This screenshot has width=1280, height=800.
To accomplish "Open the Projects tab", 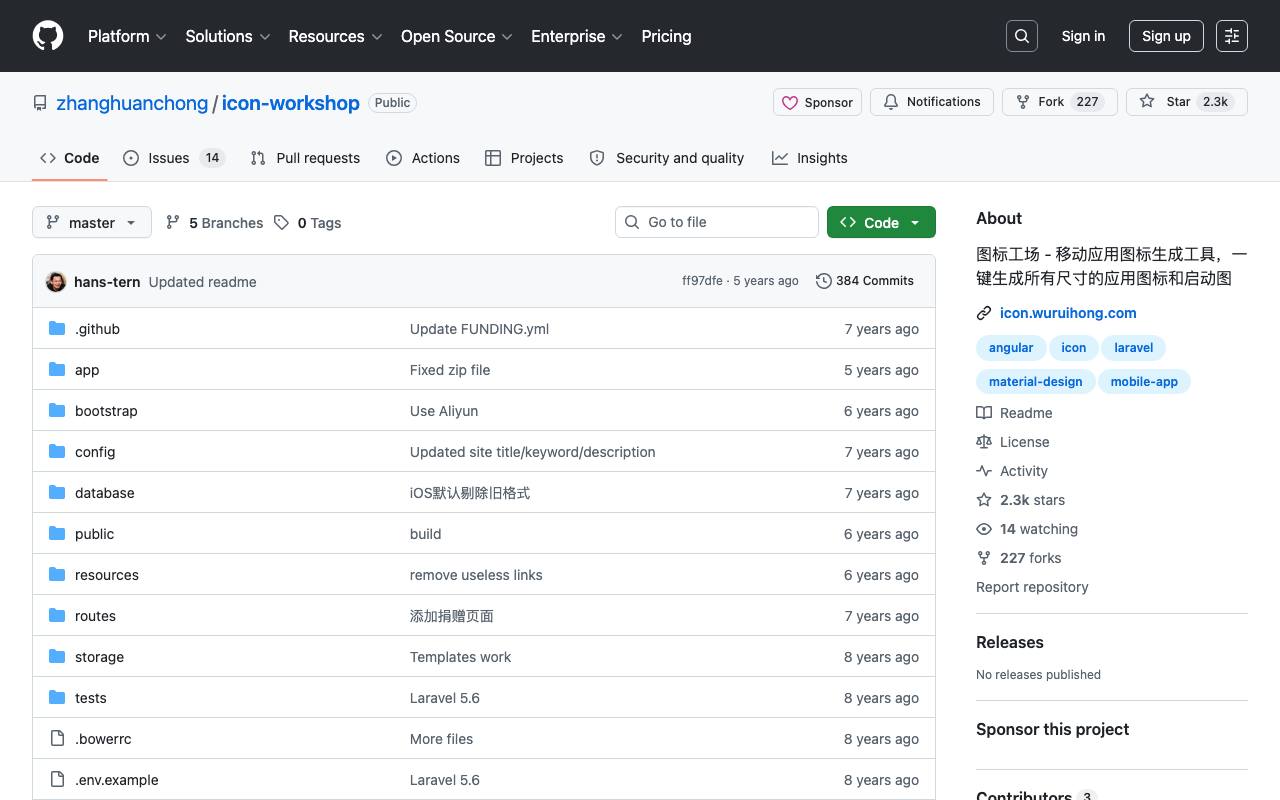I will click(x=524, y=158).
